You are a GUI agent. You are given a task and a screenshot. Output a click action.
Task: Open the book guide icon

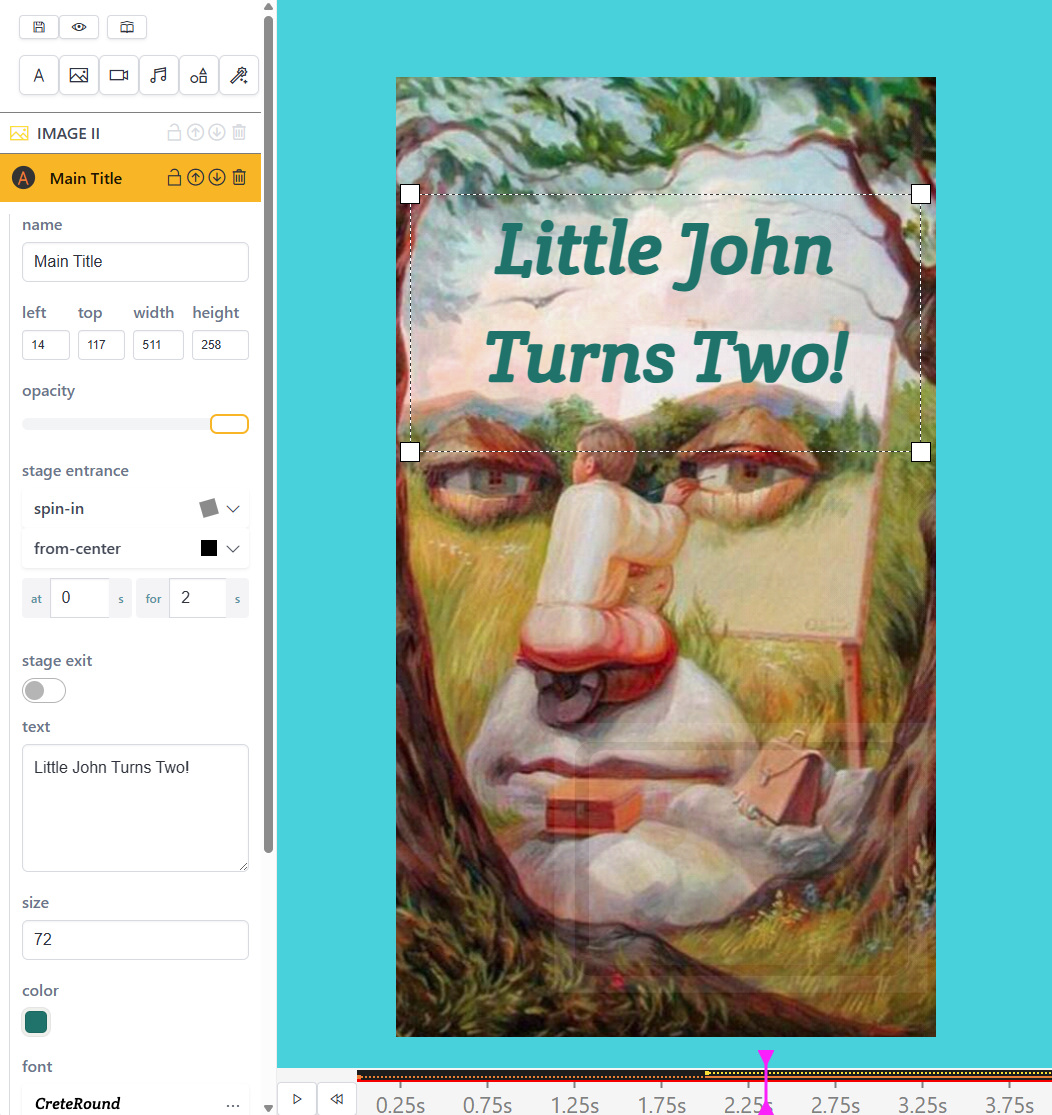click(x=127, y=27)
